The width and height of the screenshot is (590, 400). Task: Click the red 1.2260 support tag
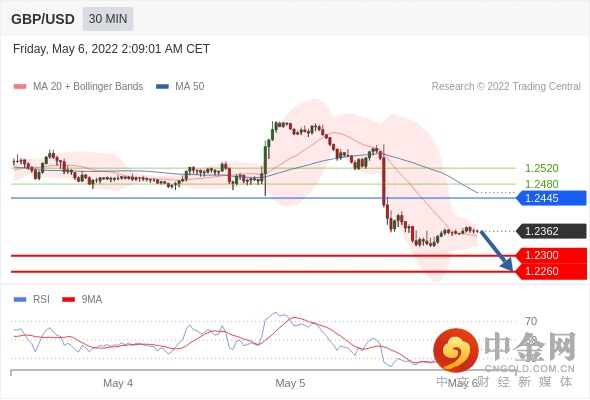tap(551, 271)
